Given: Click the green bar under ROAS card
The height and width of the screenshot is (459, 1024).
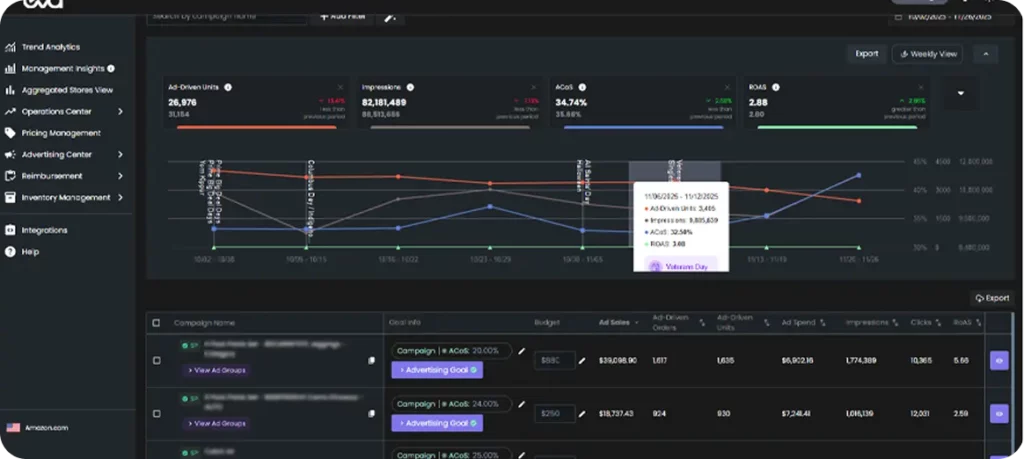Looking at the screenshot, I should click(x=837, y=127).
